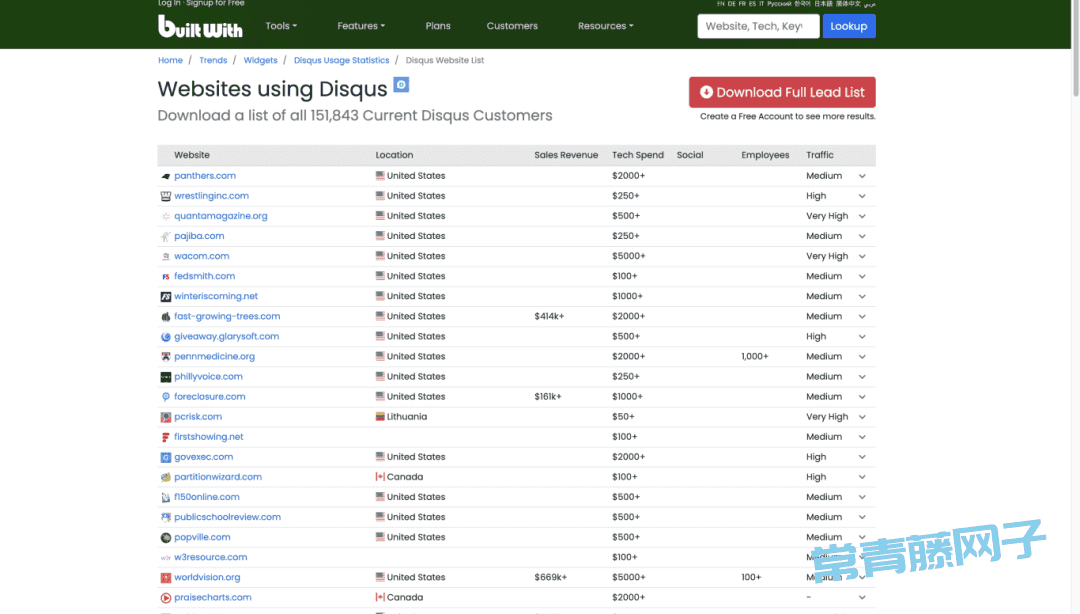Screen dimensions: 1080x614
Task: Click the worldvision.org favicon
Action: coord(165,577)
